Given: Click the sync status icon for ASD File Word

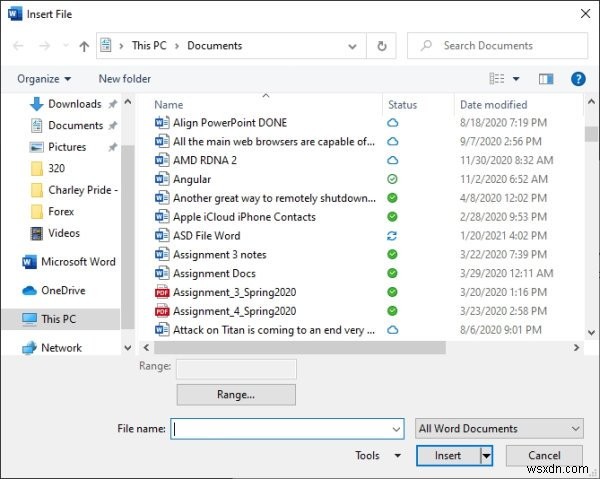Looking at the screenshot, I should [x=392, y=236].
